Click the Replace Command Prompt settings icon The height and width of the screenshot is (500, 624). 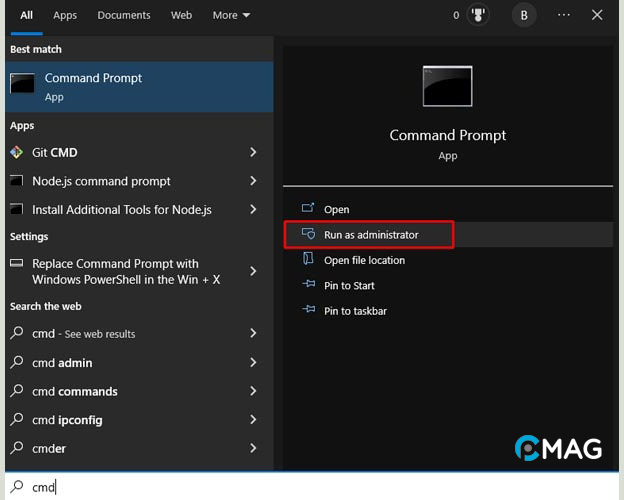click(17, 263)
